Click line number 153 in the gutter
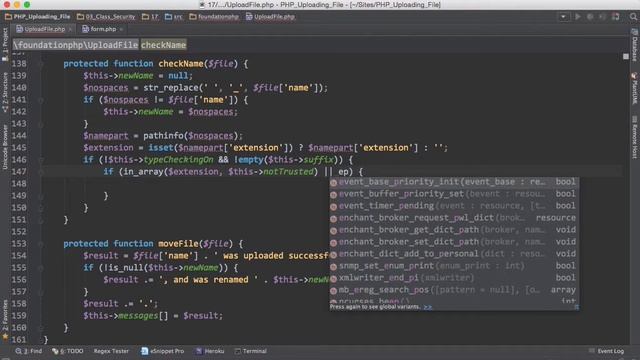 pos(19,244)
